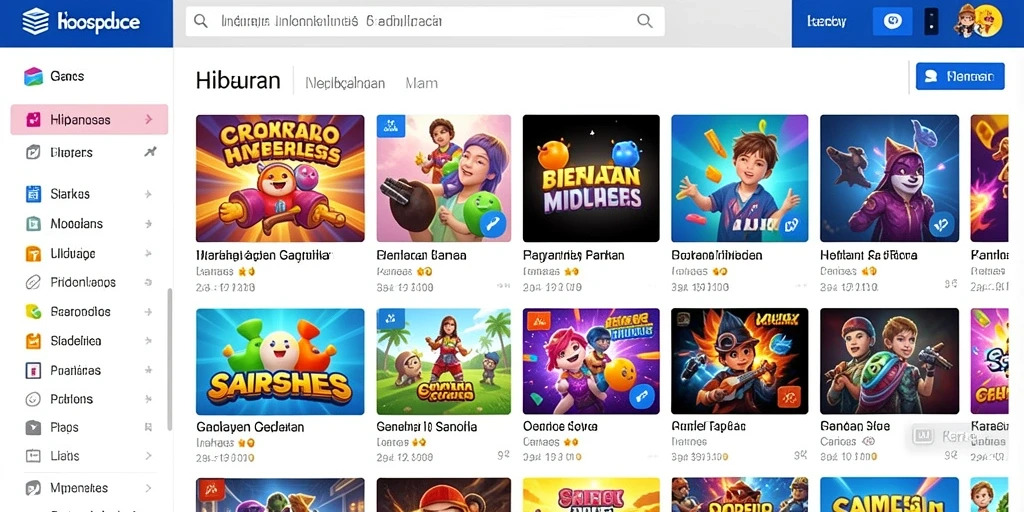
Task: Select the Games cube icon in sidebar
Action: [x=33, y=76]
